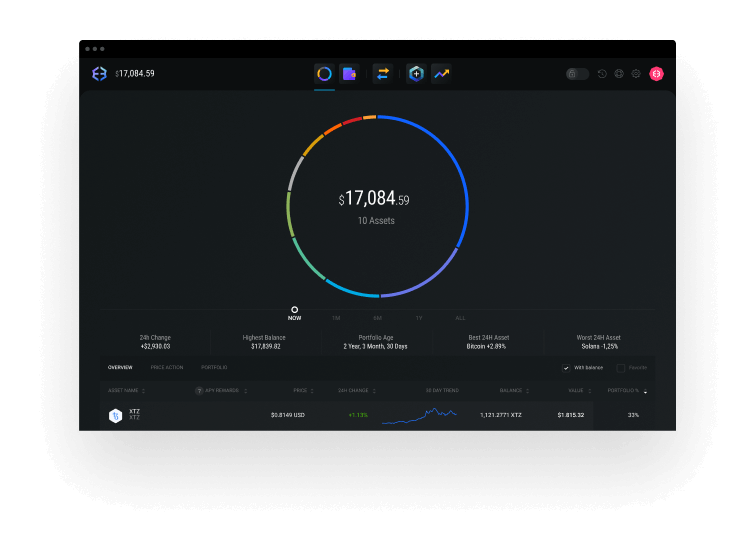Screen dimensions: 753x547
Task: Click the Highest Balance $17,839.82 stat
Action: point(264,342)
